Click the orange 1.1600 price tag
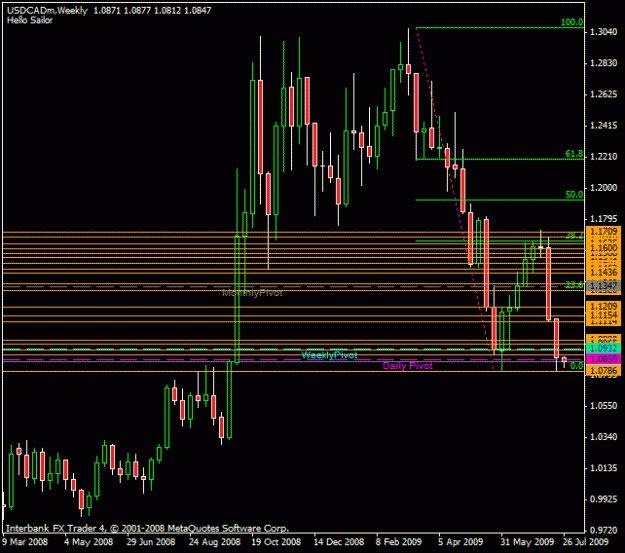This screenshot has width=625, height=553. click(x=603, y=248)
